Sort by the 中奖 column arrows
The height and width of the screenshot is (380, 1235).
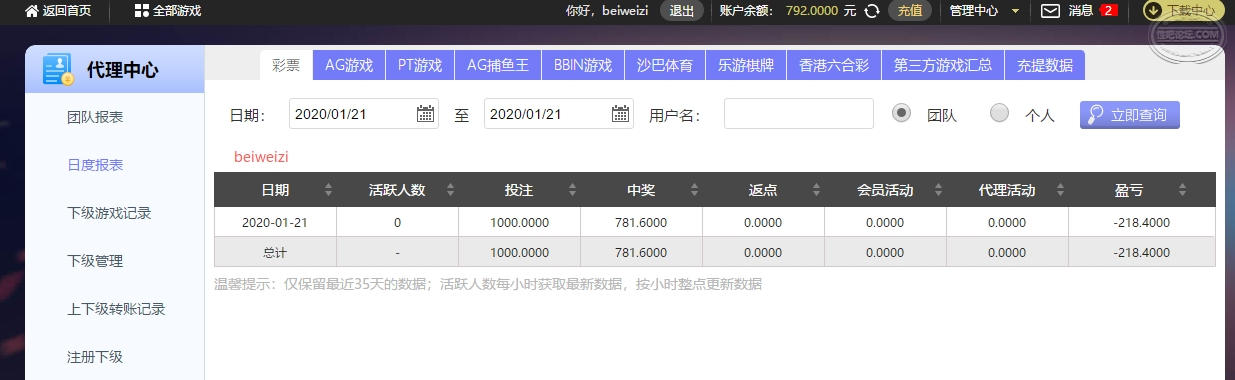pos(694,190)
